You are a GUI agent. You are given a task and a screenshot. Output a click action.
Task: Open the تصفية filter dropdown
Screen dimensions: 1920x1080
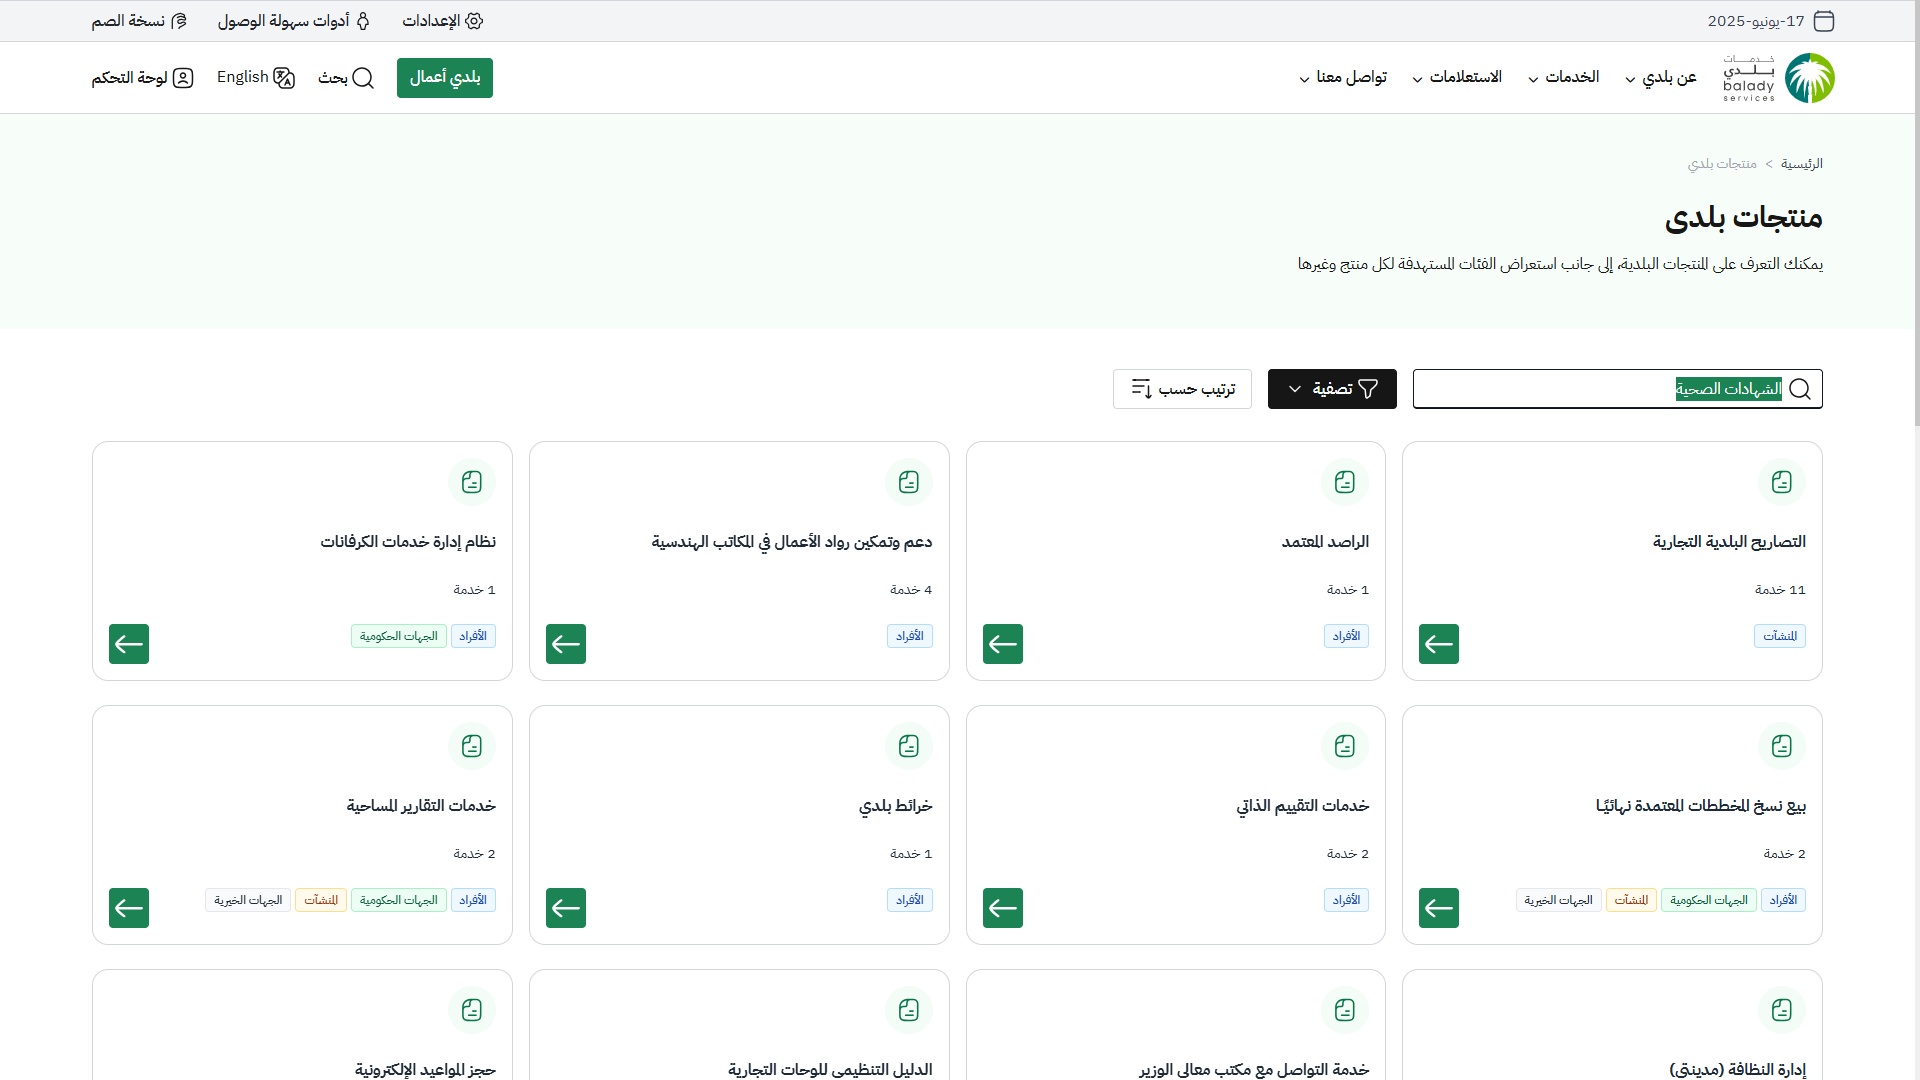pos(1331,389)
